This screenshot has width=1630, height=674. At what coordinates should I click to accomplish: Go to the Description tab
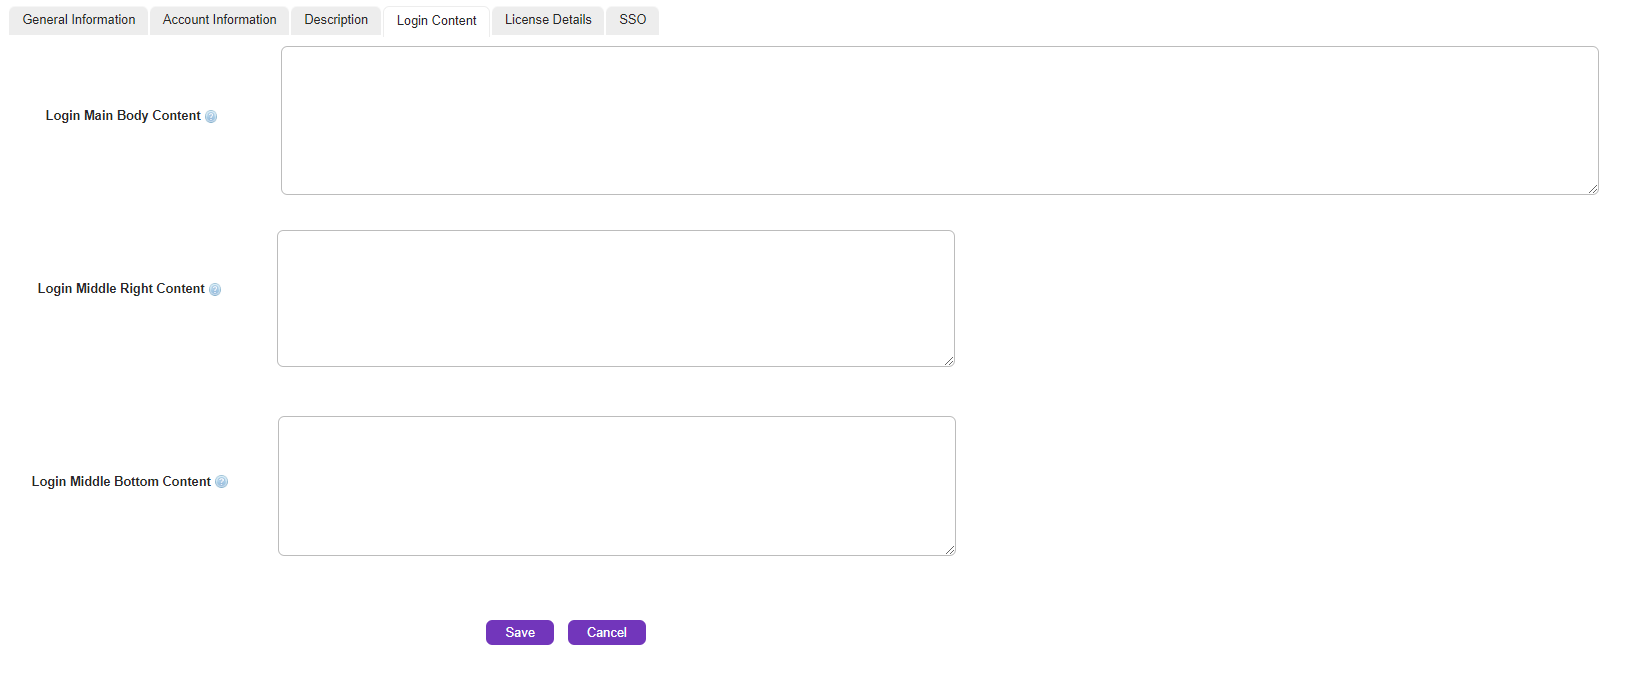(336, 20)
